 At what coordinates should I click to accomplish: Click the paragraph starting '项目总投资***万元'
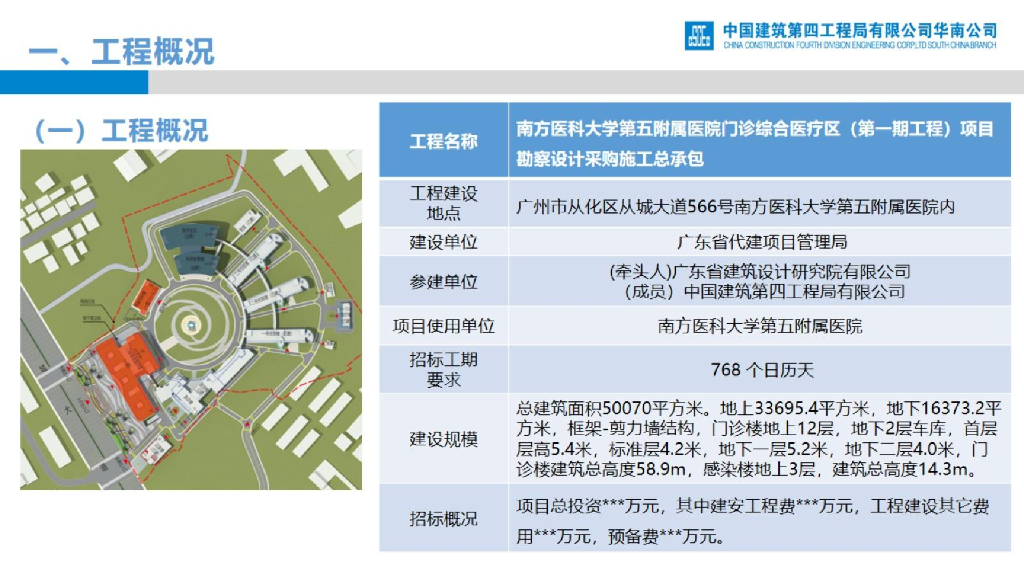[752, 521]
